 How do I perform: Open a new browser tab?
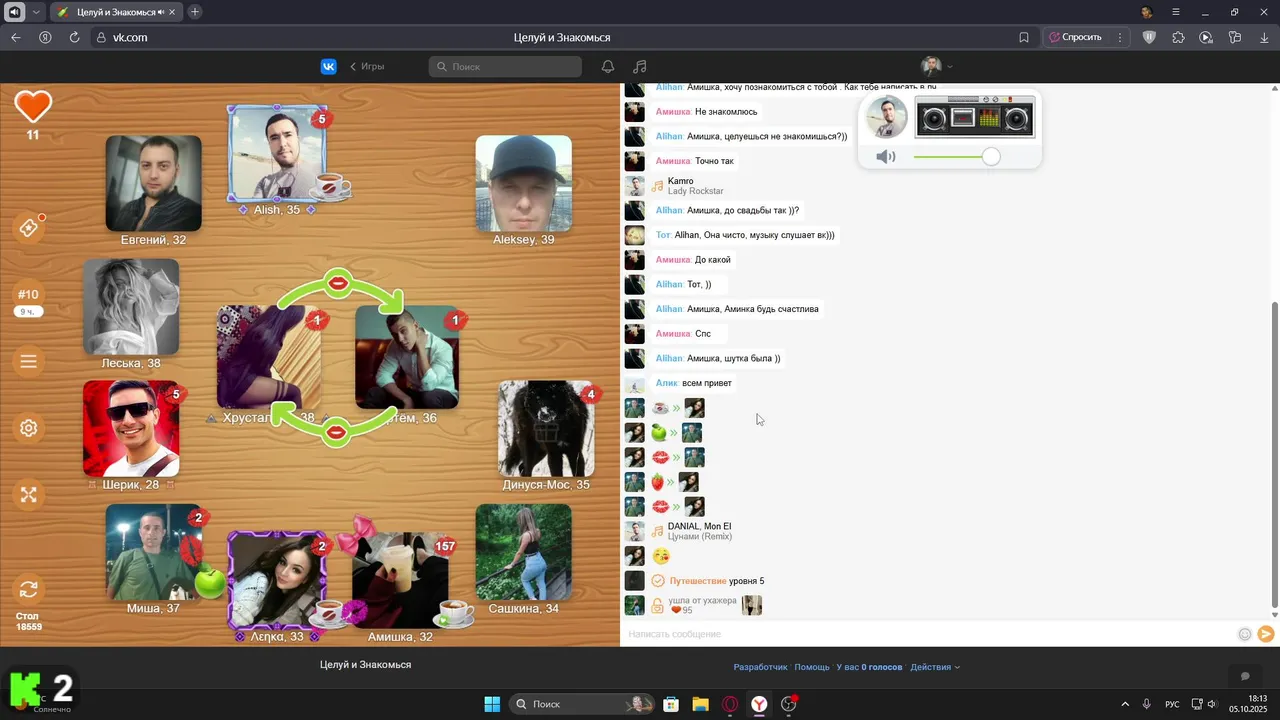click(x=195, y=12)
